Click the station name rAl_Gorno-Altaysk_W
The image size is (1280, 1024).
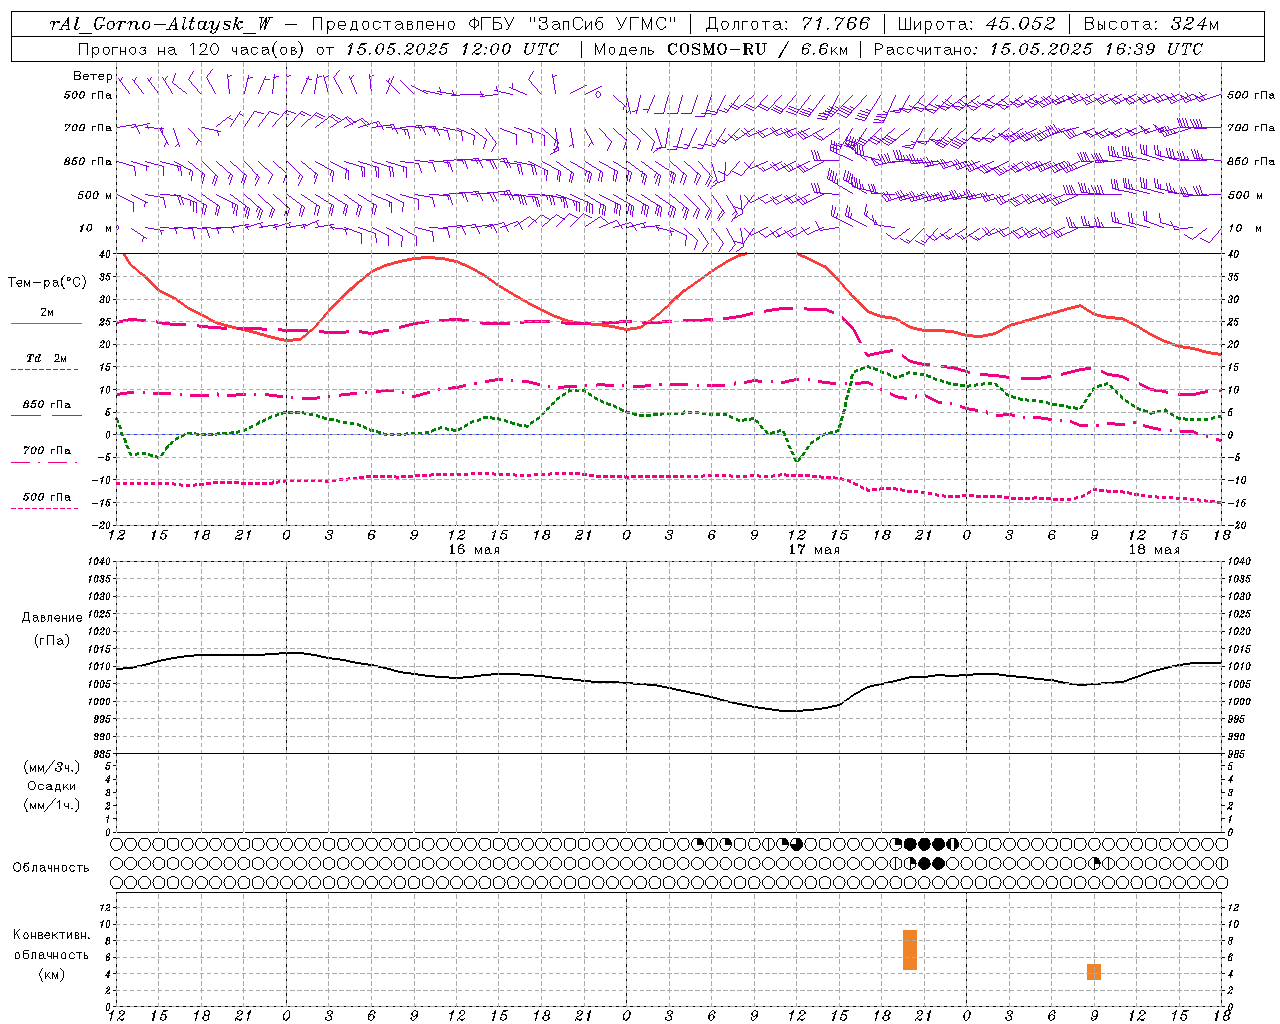(x=161, y=24)
